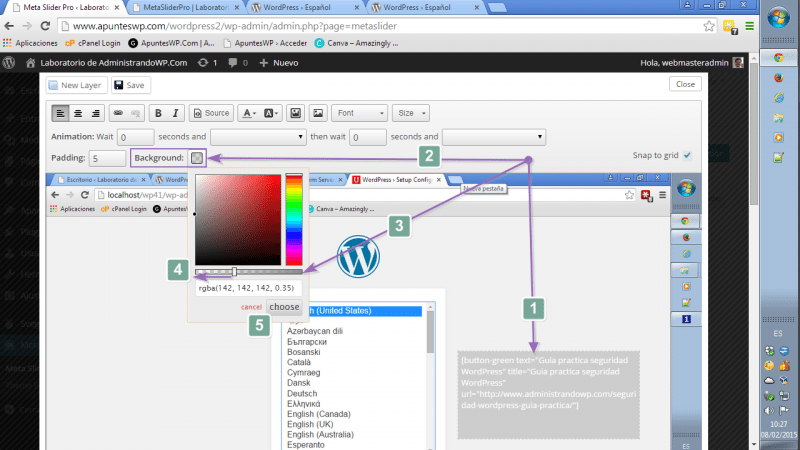
Task: Open Chrome from the taskbar
Action: [x=779, y=58]
